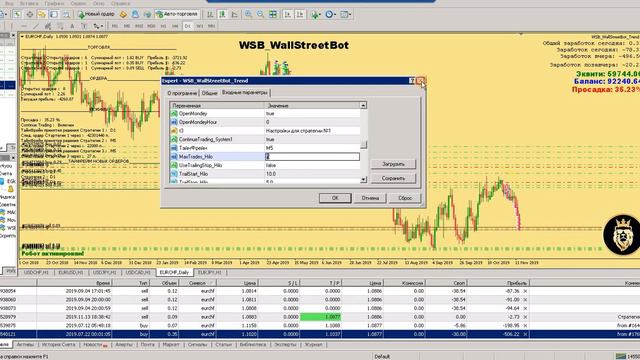Switch to the USDJPY,H1 chart tab
The image size is (640, 360).
104,272
